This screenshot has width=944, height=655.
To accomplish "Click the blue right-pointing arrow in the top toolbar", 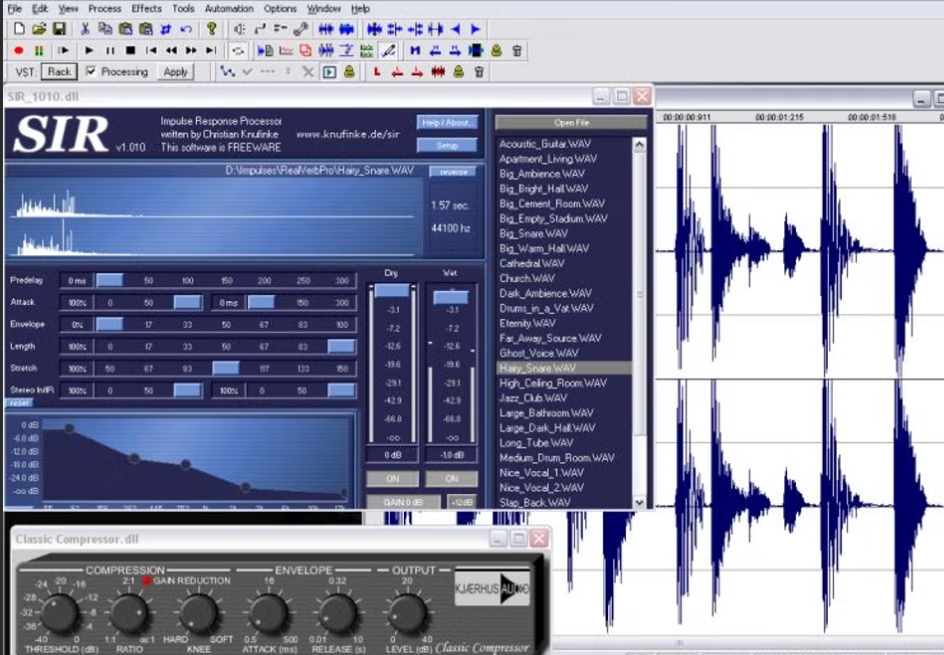I will (476, 29).
